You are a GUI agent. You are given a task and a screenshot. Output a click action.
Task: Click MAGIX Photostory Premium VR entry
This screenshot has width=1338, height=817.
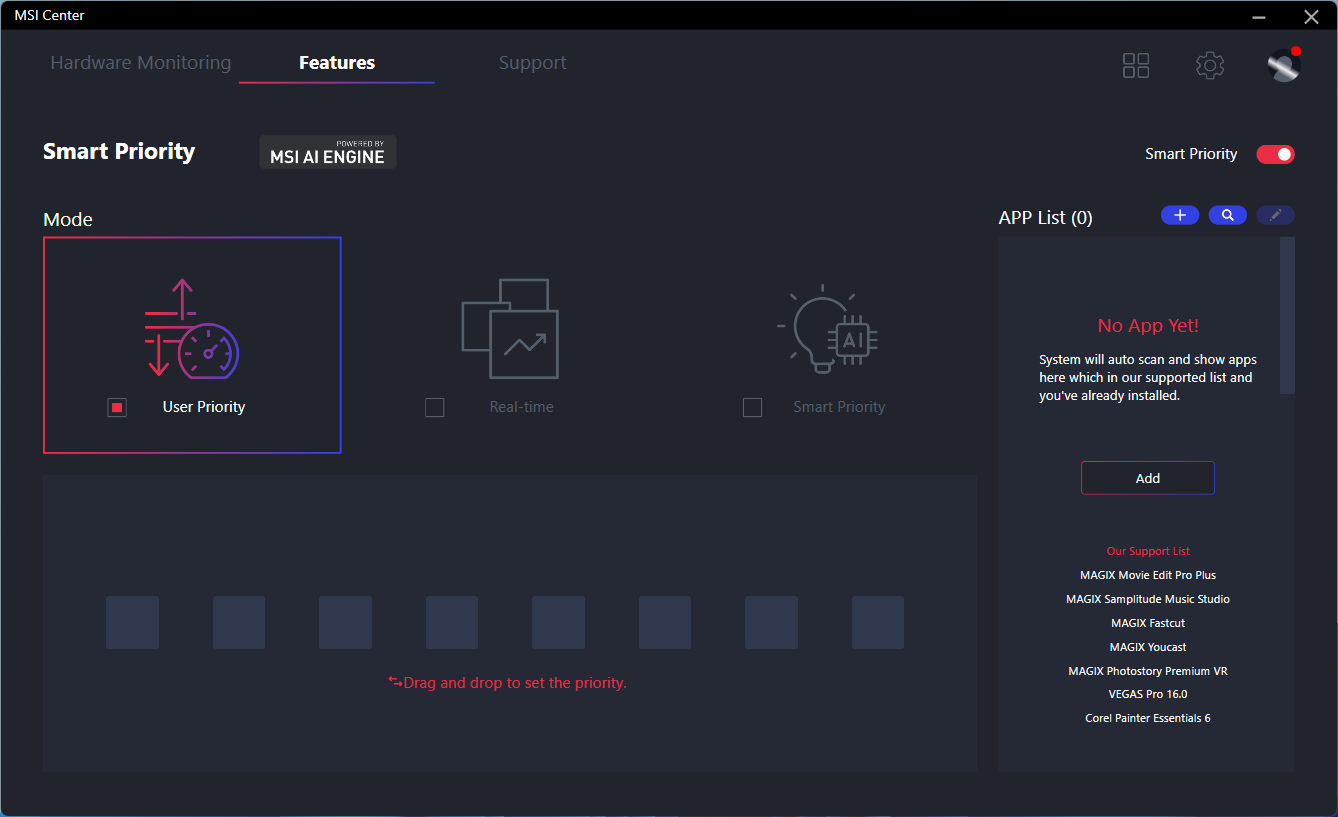click(1148, 671)
